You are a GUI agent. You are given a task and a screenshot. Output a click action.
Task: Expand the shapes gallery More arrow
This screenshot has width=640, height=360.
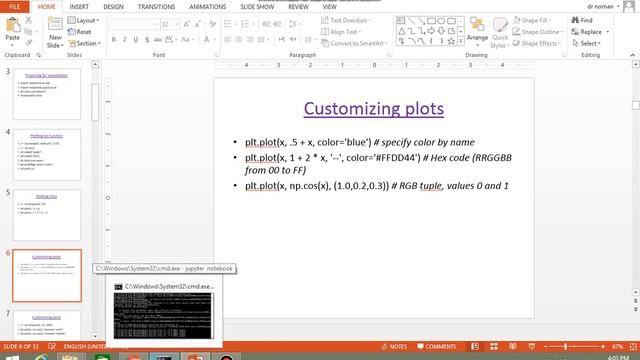[461, 41]
